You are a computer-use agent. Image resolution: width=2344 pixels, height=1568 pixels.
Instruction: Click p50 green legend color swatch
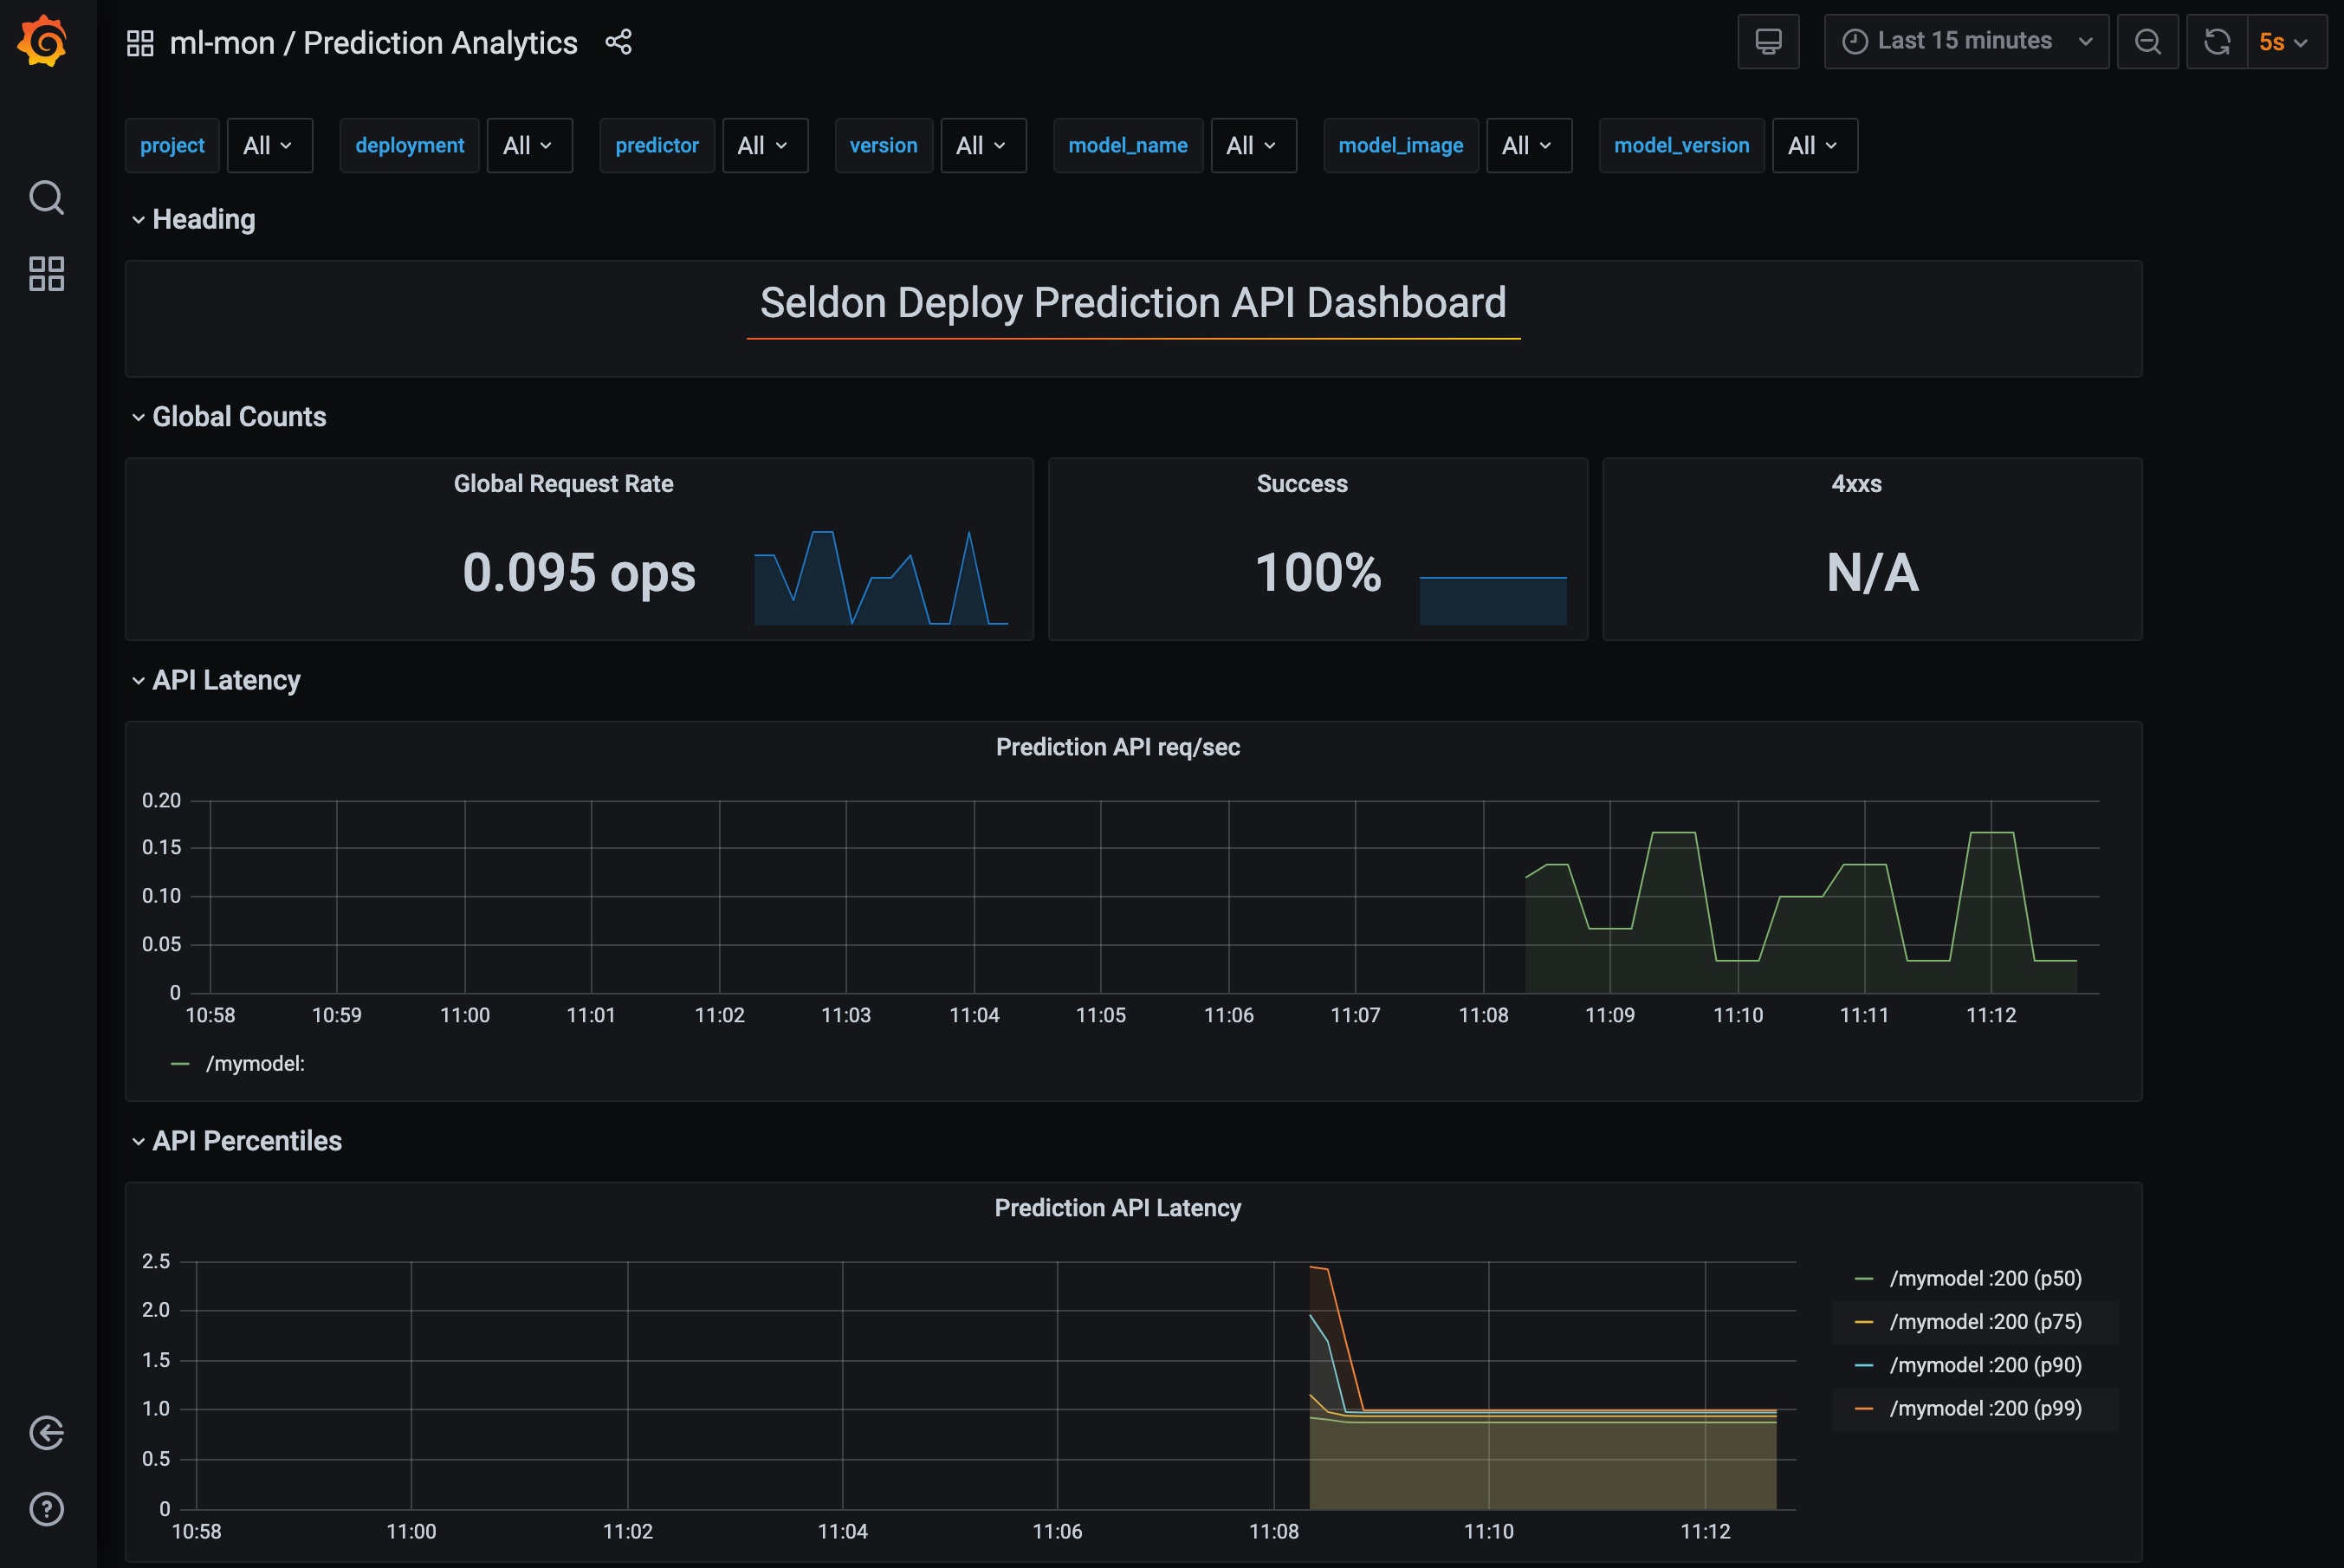1864,1279
